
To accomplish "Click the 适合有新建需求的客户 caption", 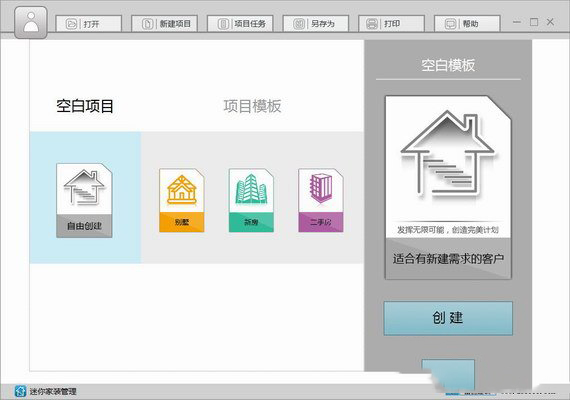I will click(x=448, y=259).
